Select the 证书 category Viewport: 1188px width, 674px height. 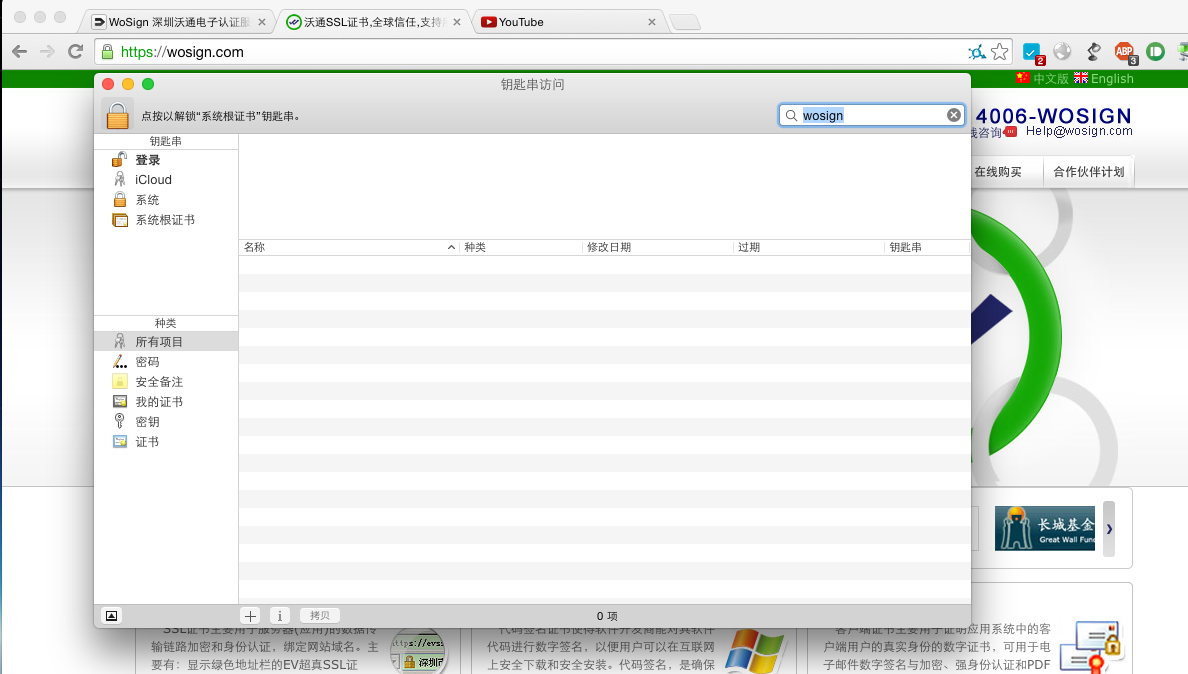[x=147, y=442]
